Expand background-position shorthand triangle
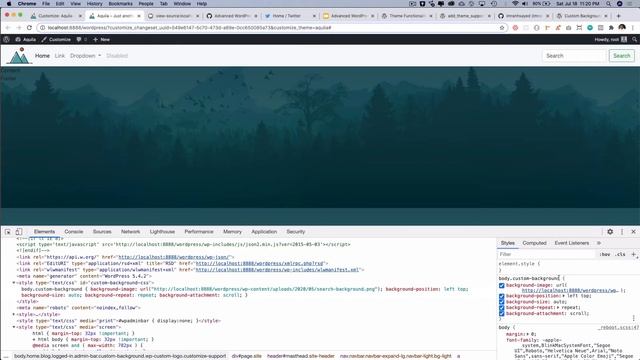Screen dimensions: 640x360 tap(564, 296)
